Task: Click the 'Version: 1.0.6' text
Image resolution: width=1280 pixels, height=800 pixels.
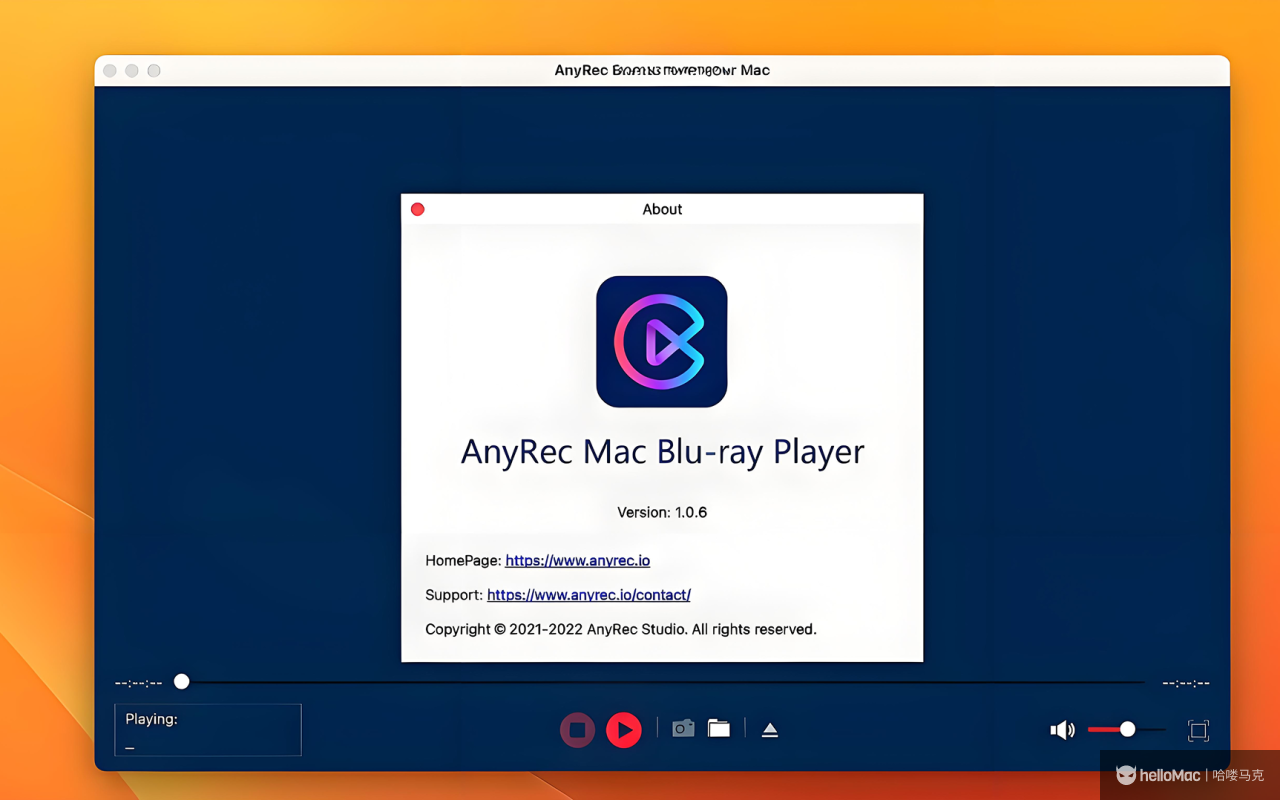Action: pyautogui.click(x=662, y=512)
